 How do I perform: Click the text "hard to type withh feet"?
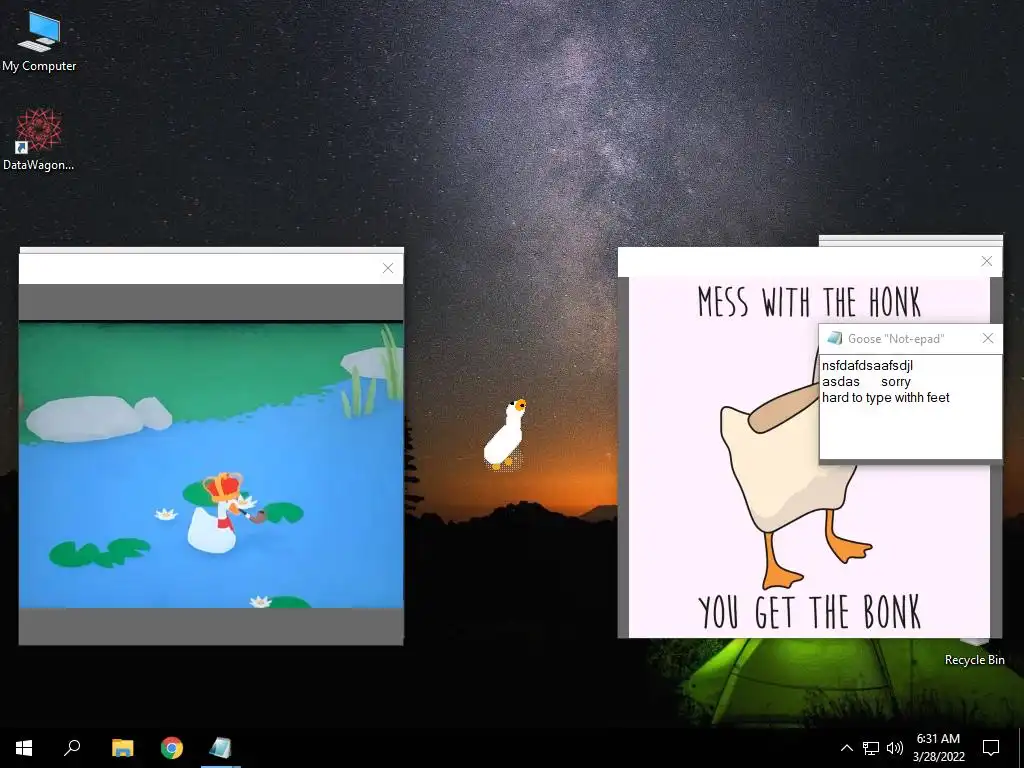click(886, 398)
